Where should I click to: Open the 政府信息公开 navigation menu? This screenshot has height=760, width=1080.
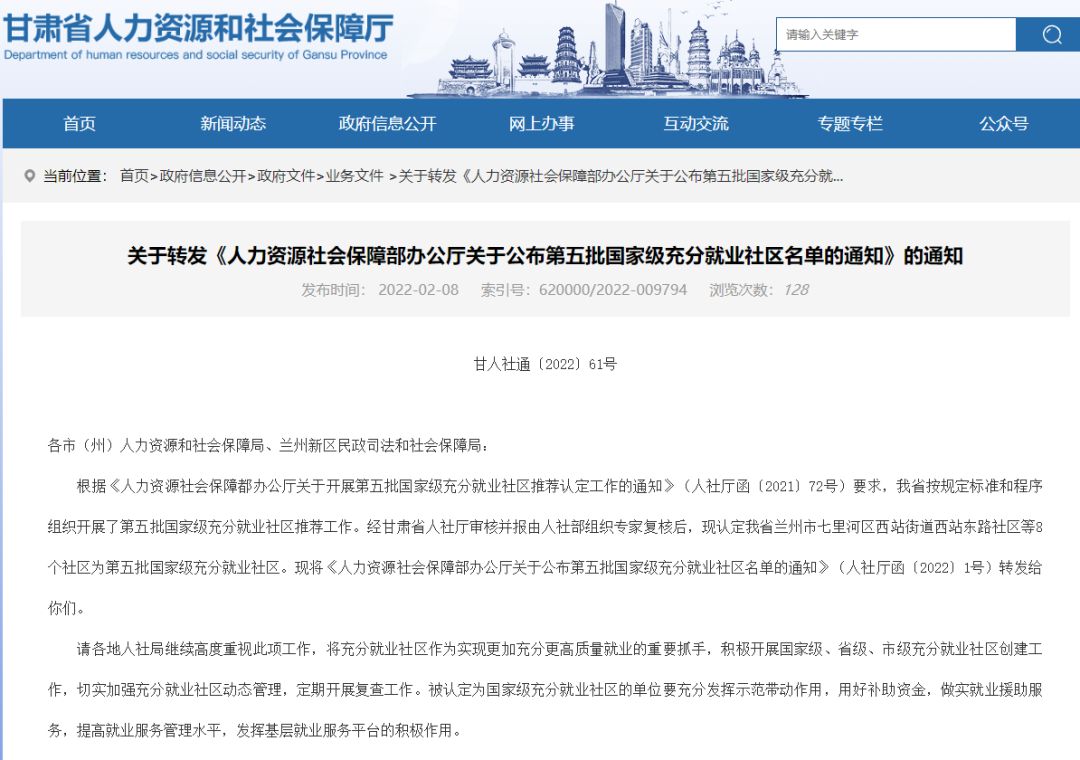pos(387,123)
